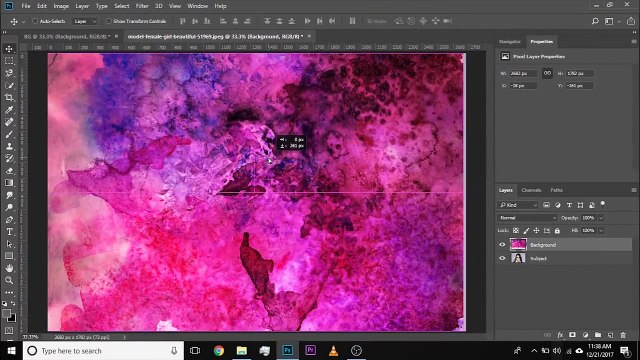Create a new layer icon
Viewport: 640px width, 360px height.
coord(611,335)
